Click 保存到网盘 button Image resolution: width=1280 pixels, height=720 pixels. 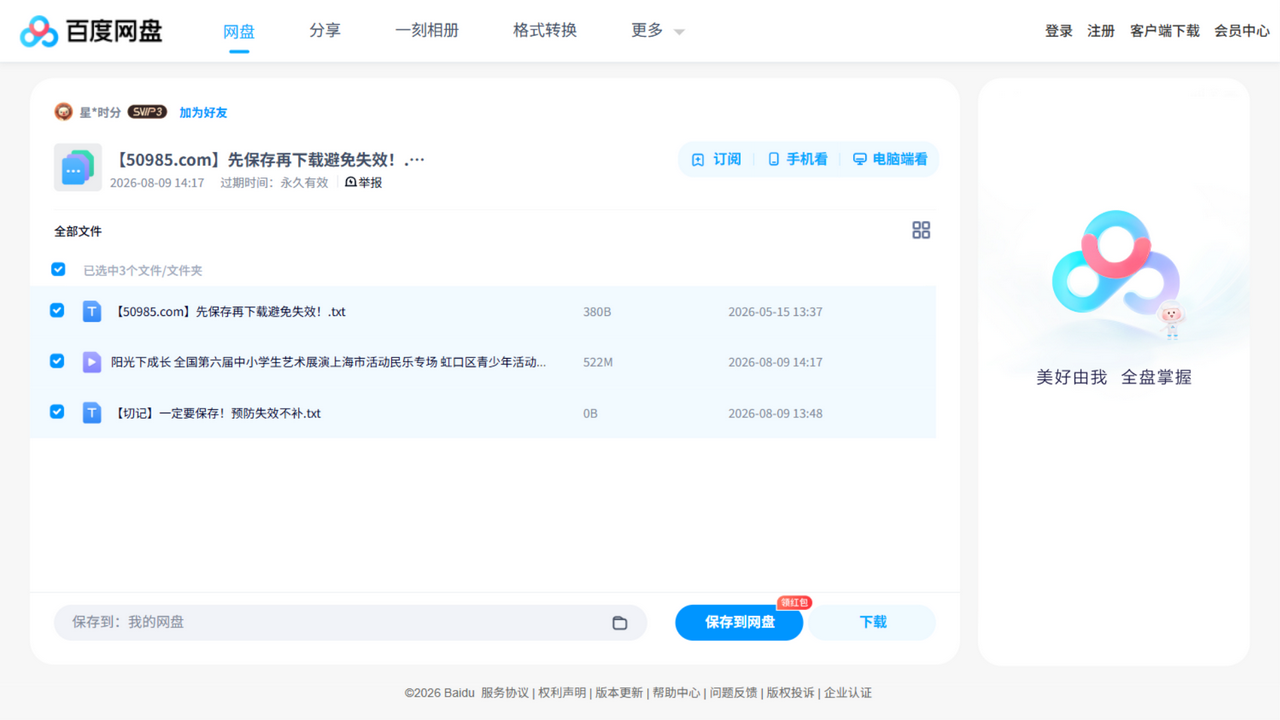click(x=739, y=622)
